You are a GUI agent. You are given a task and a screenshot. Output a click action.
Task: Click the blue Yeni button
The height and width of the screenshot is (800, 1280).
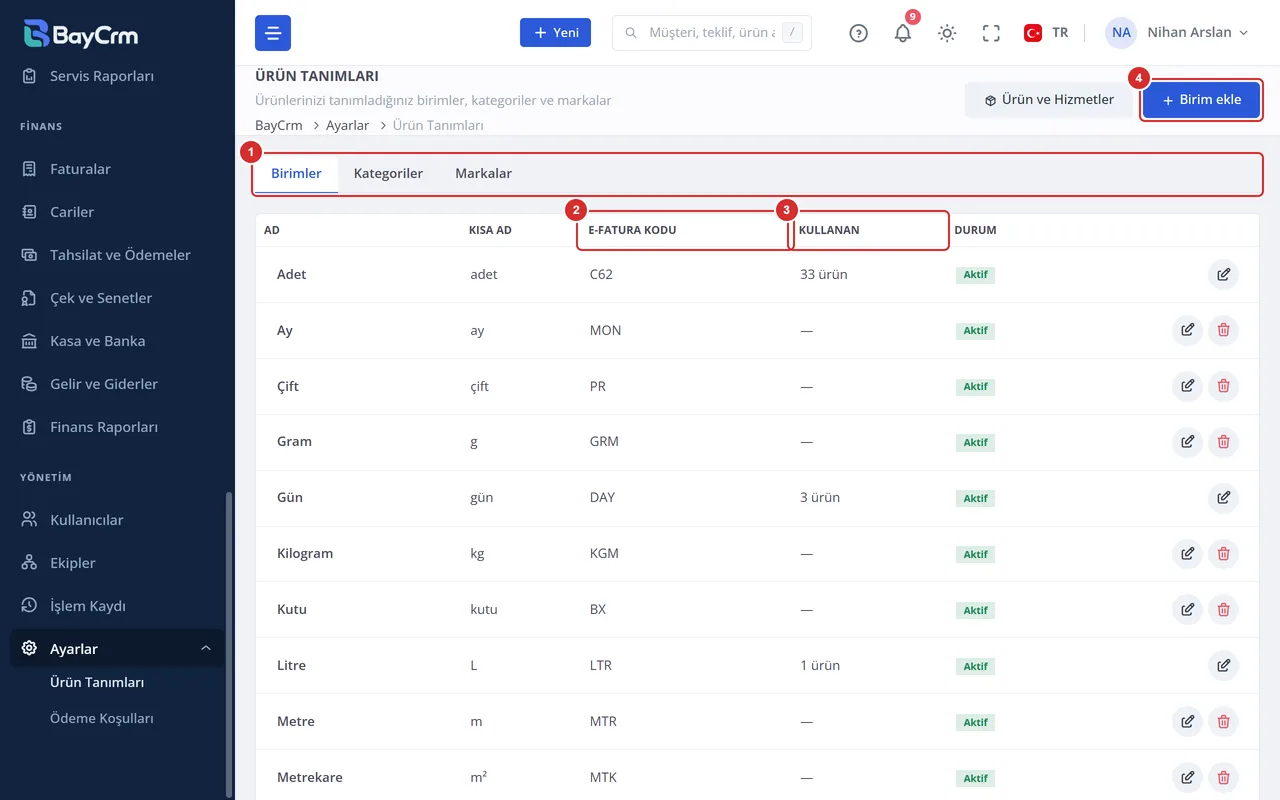(555, 33)
